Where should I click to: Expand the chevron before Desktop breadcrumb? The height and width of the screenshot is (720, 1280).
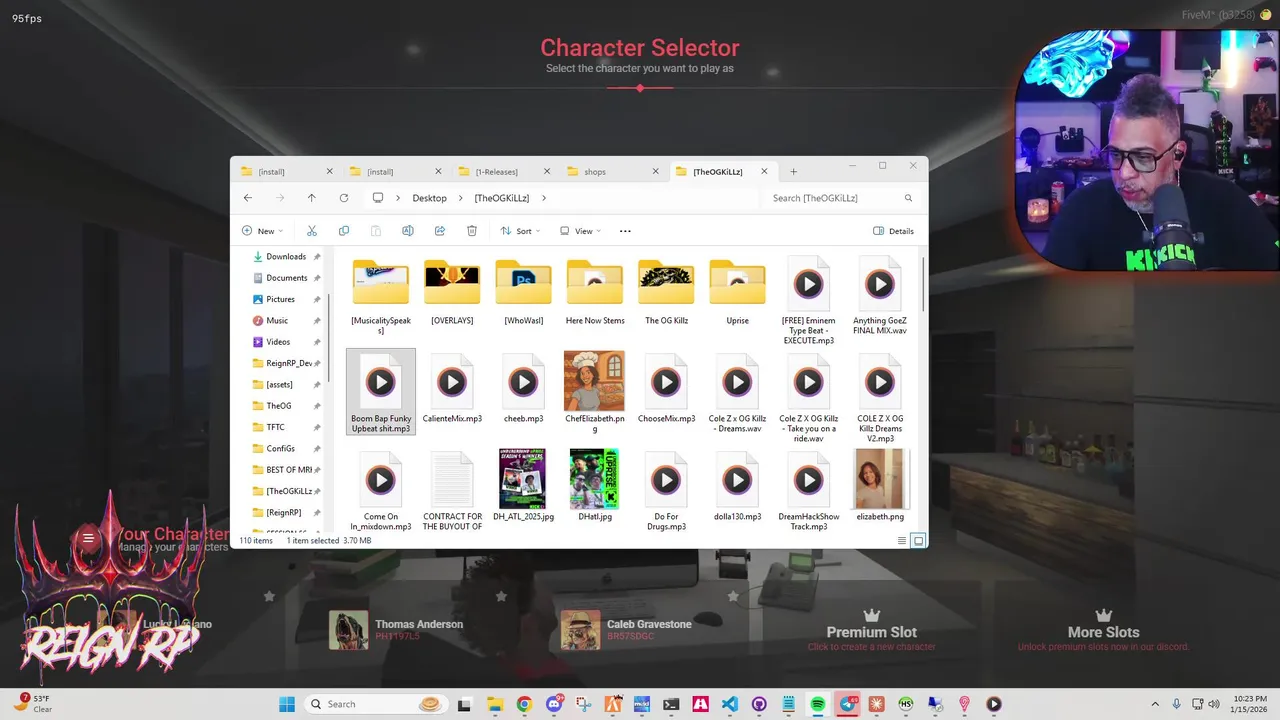[x=398, y=198]
